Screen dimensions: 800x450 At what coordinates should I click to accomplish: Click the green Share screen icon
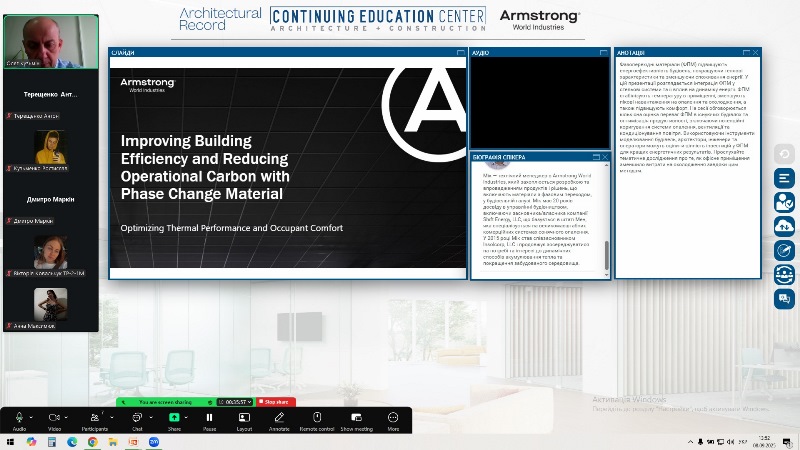pyautogui.click(x=174, y=417)
